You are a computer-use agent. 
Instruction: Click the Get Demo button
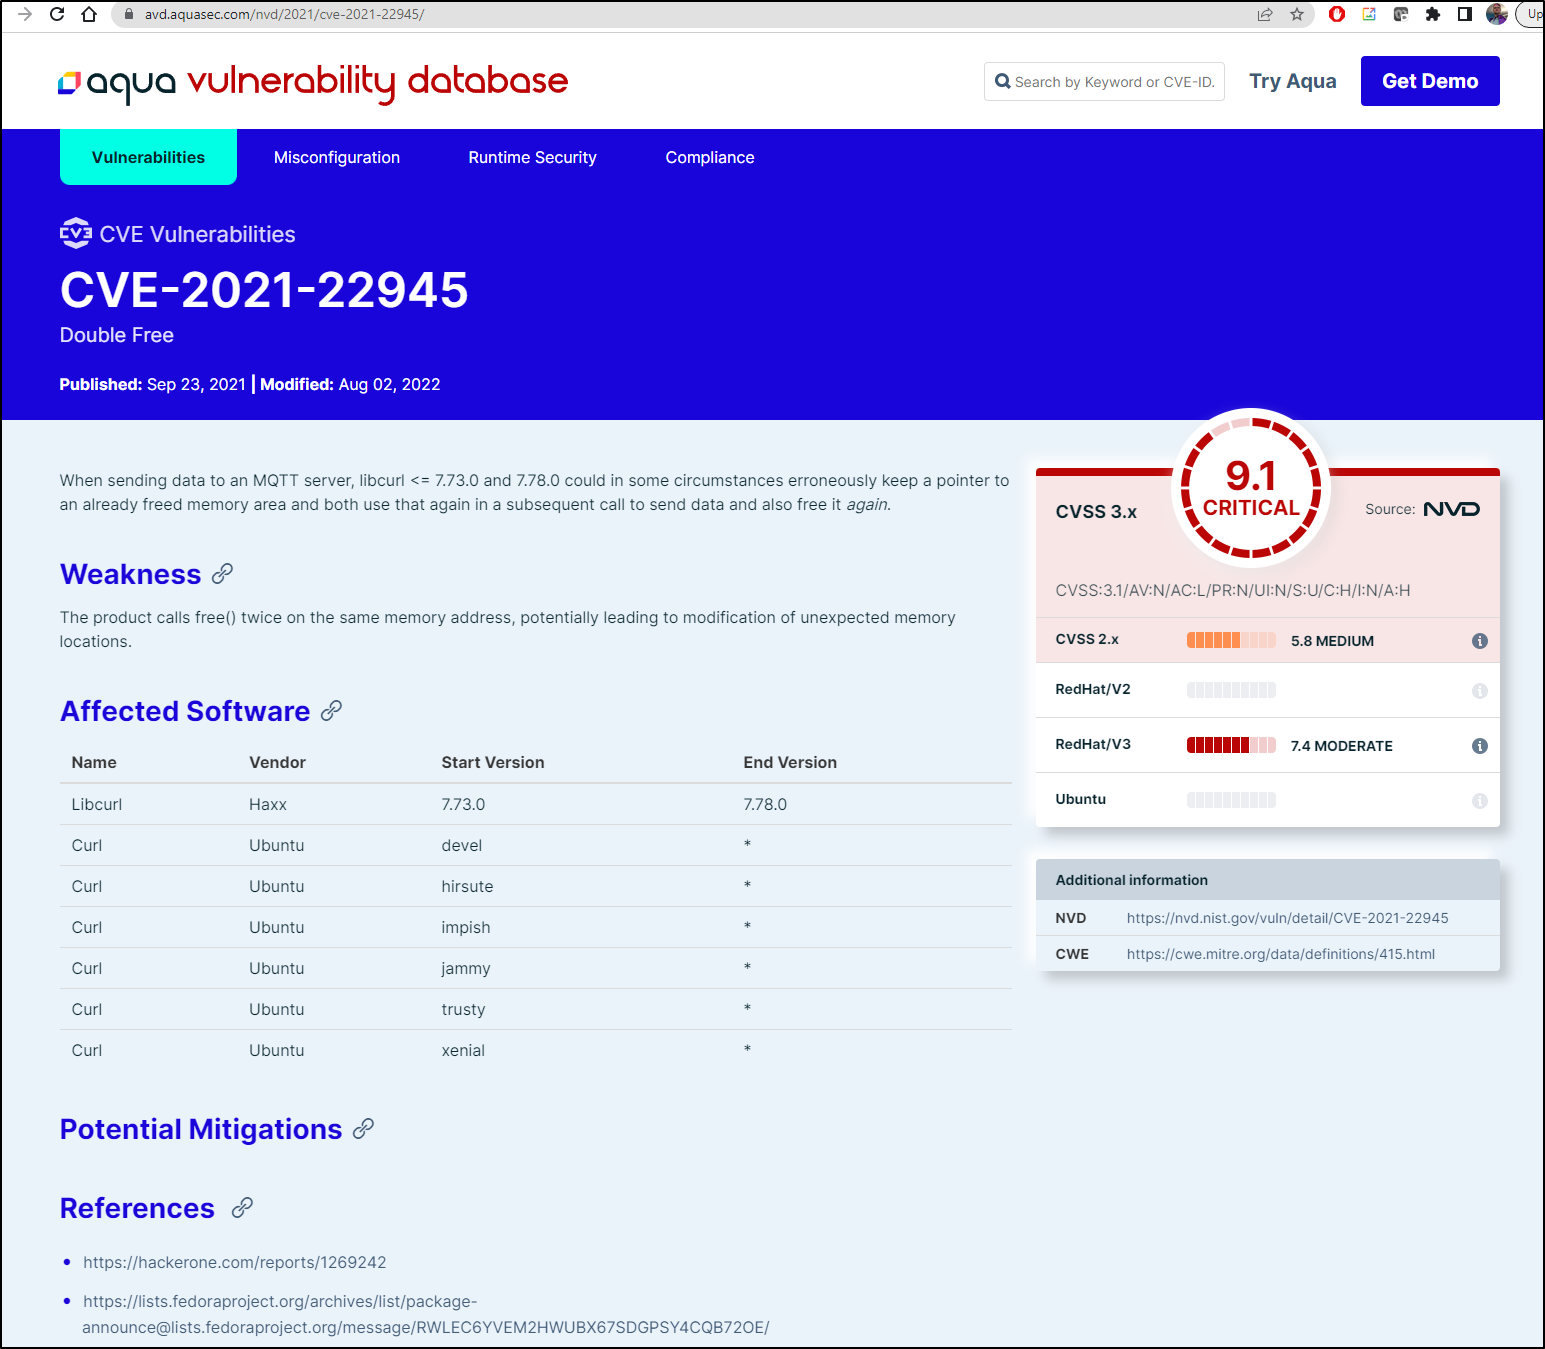tap(1430, 81)
